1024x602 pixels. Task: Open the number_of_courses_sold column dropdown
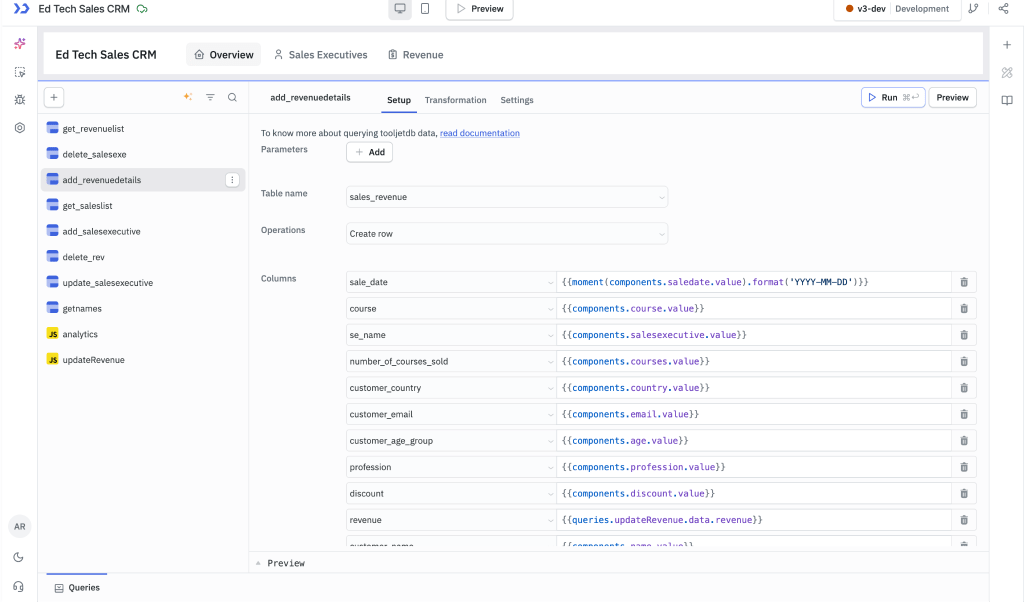(451, 362)
